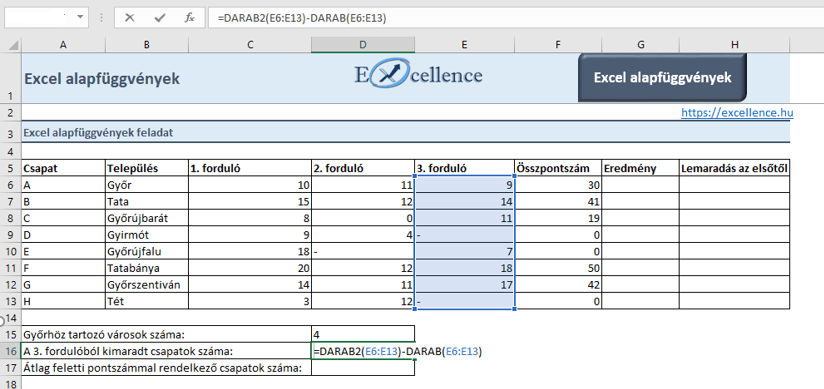Image resolution: width=824 pixels, height=389 pixels.
Task: Click the 'Csapat' header cell
Action: (x=63, y=169)
